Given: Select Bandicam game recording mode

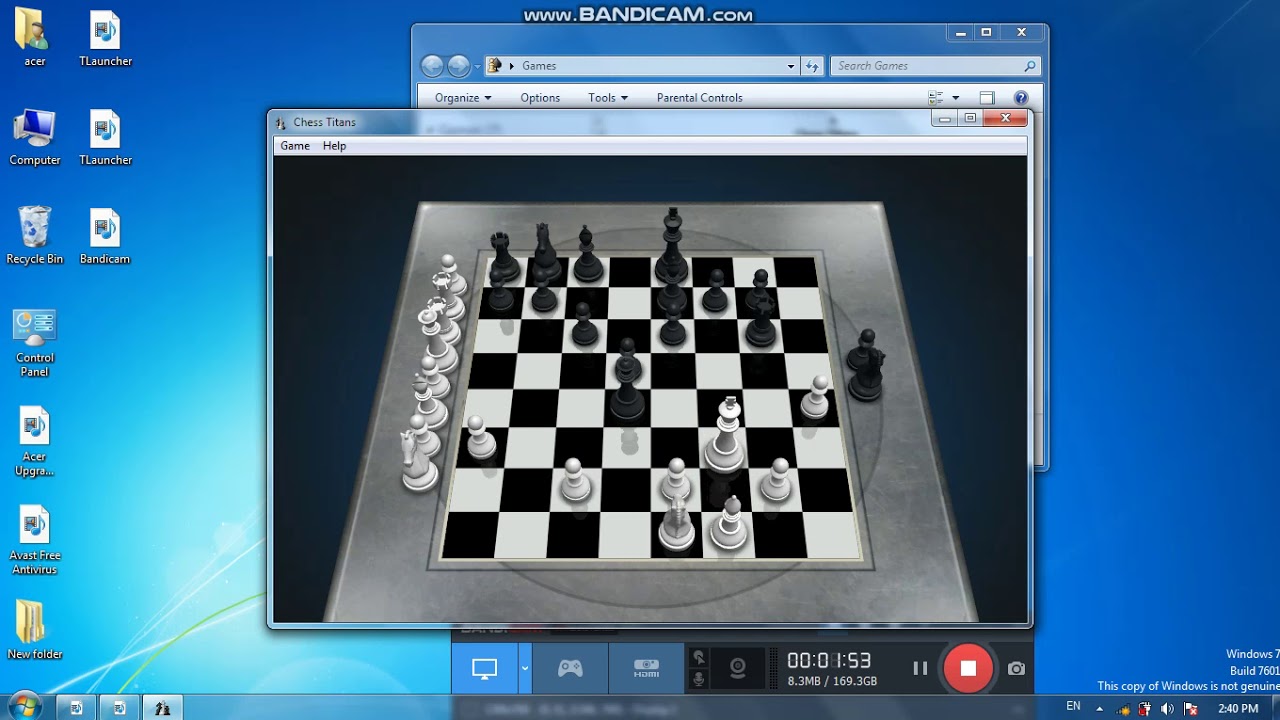Looking at the screenshot, I should [x=570, y=669].
